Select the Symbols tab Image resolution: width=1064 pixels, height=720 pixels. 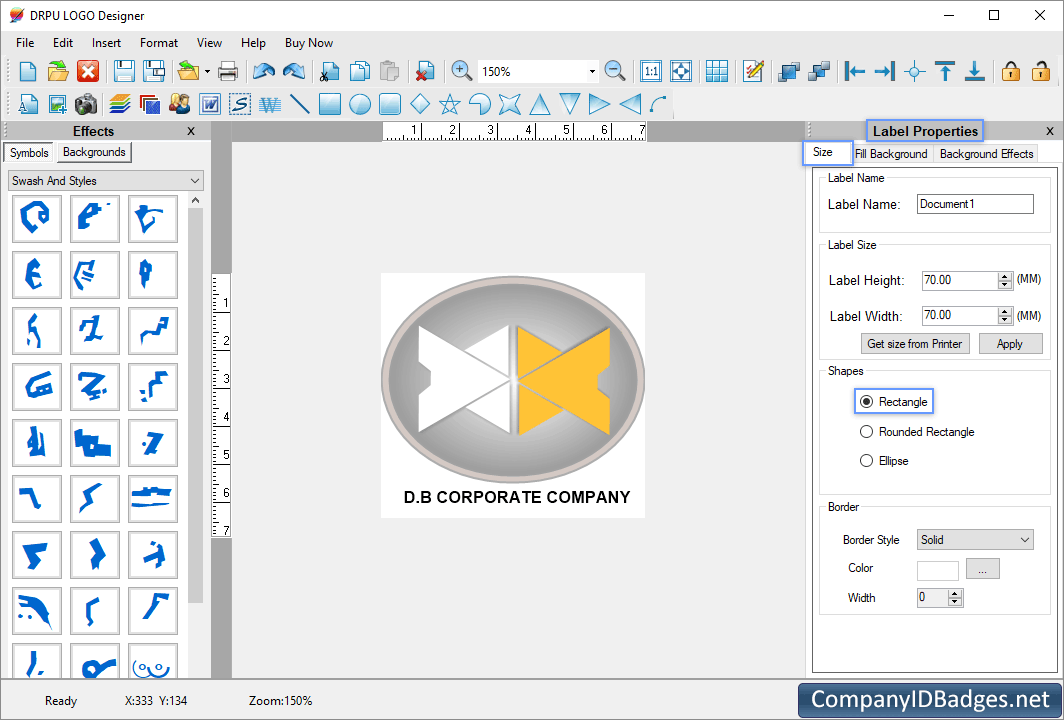click(x=29, y=153)
